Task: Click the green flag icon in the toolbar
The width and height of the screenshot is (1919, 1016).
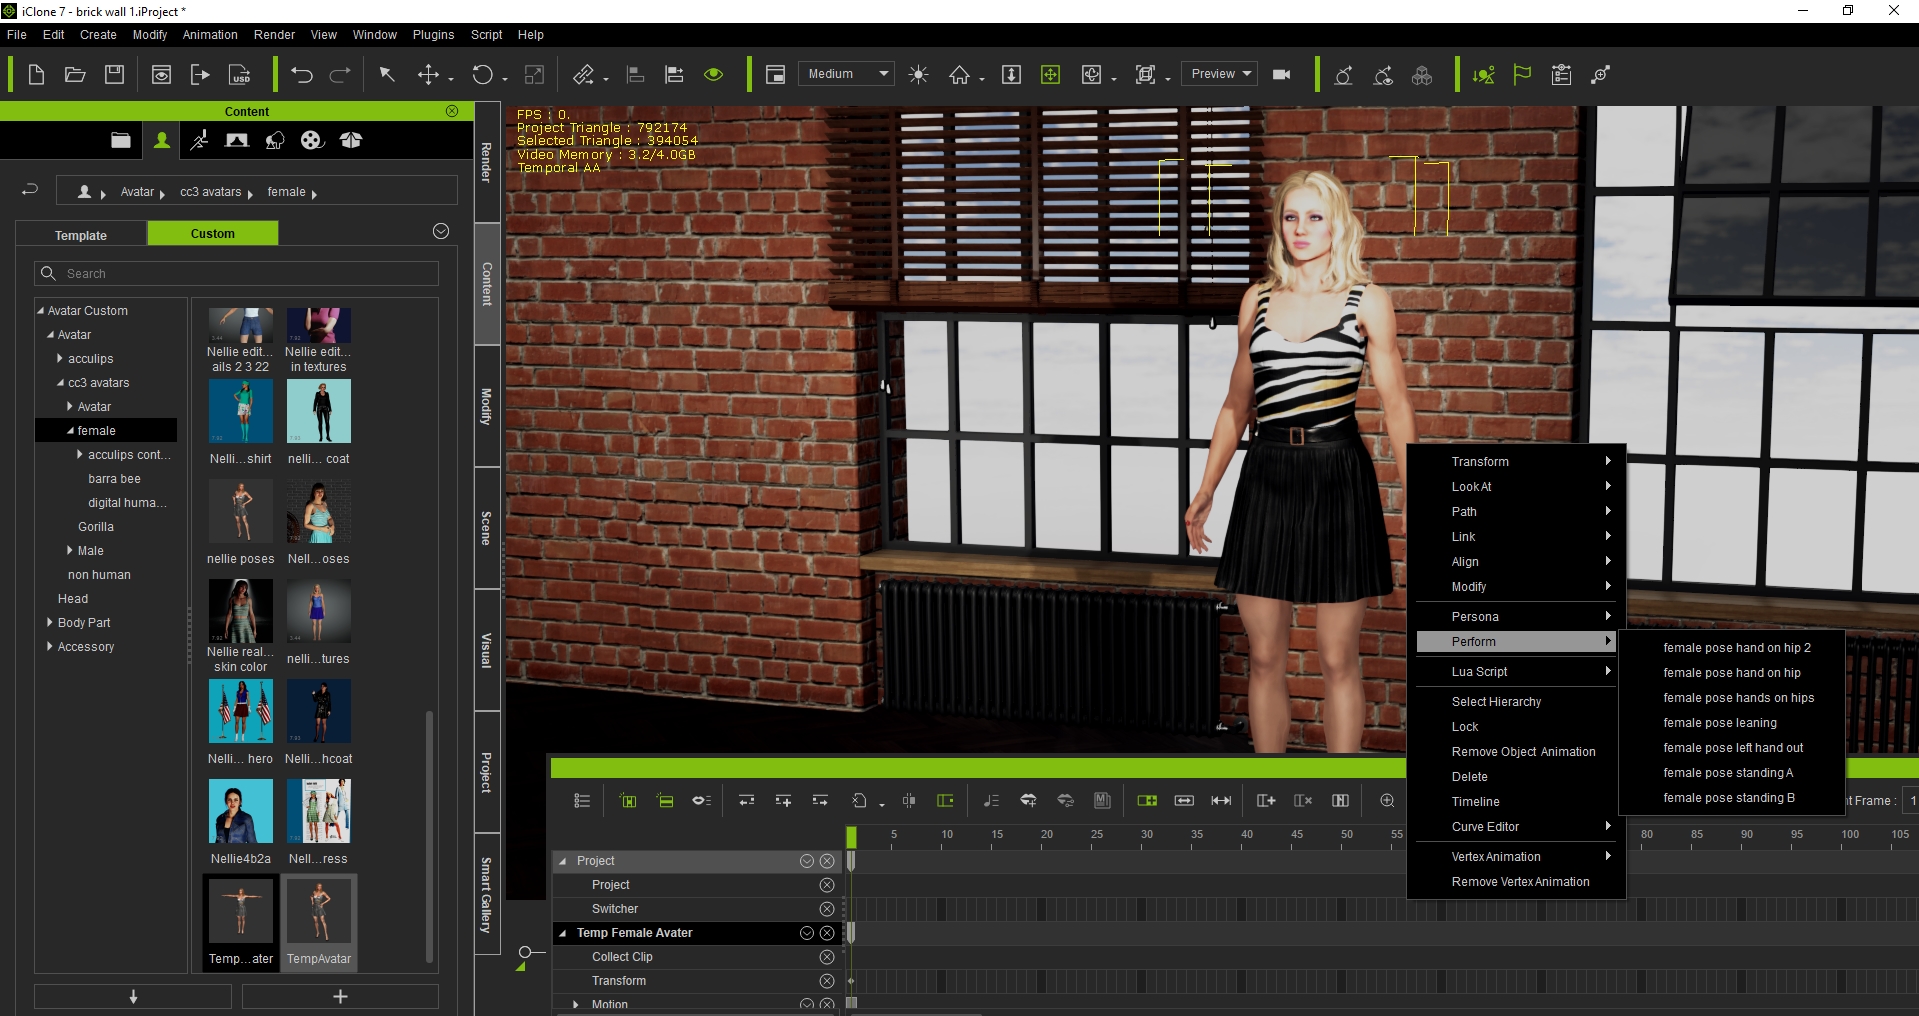Action: (x=1522, y=75)
